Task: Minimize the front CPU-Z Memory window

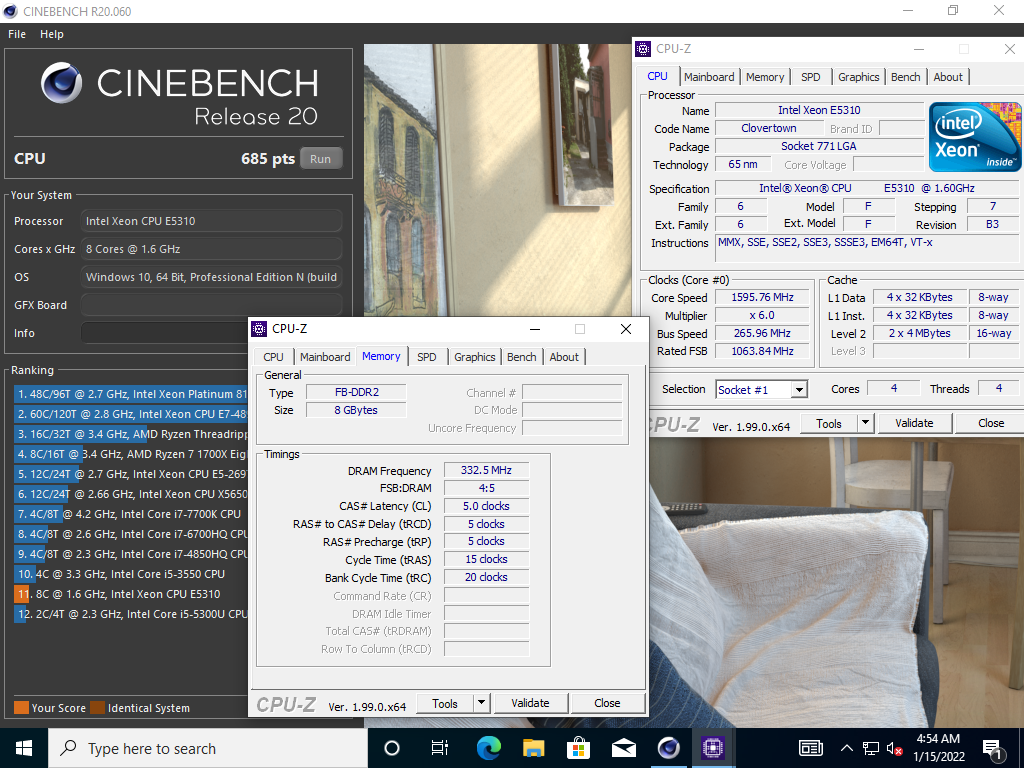Action: [x=534, y=329]
